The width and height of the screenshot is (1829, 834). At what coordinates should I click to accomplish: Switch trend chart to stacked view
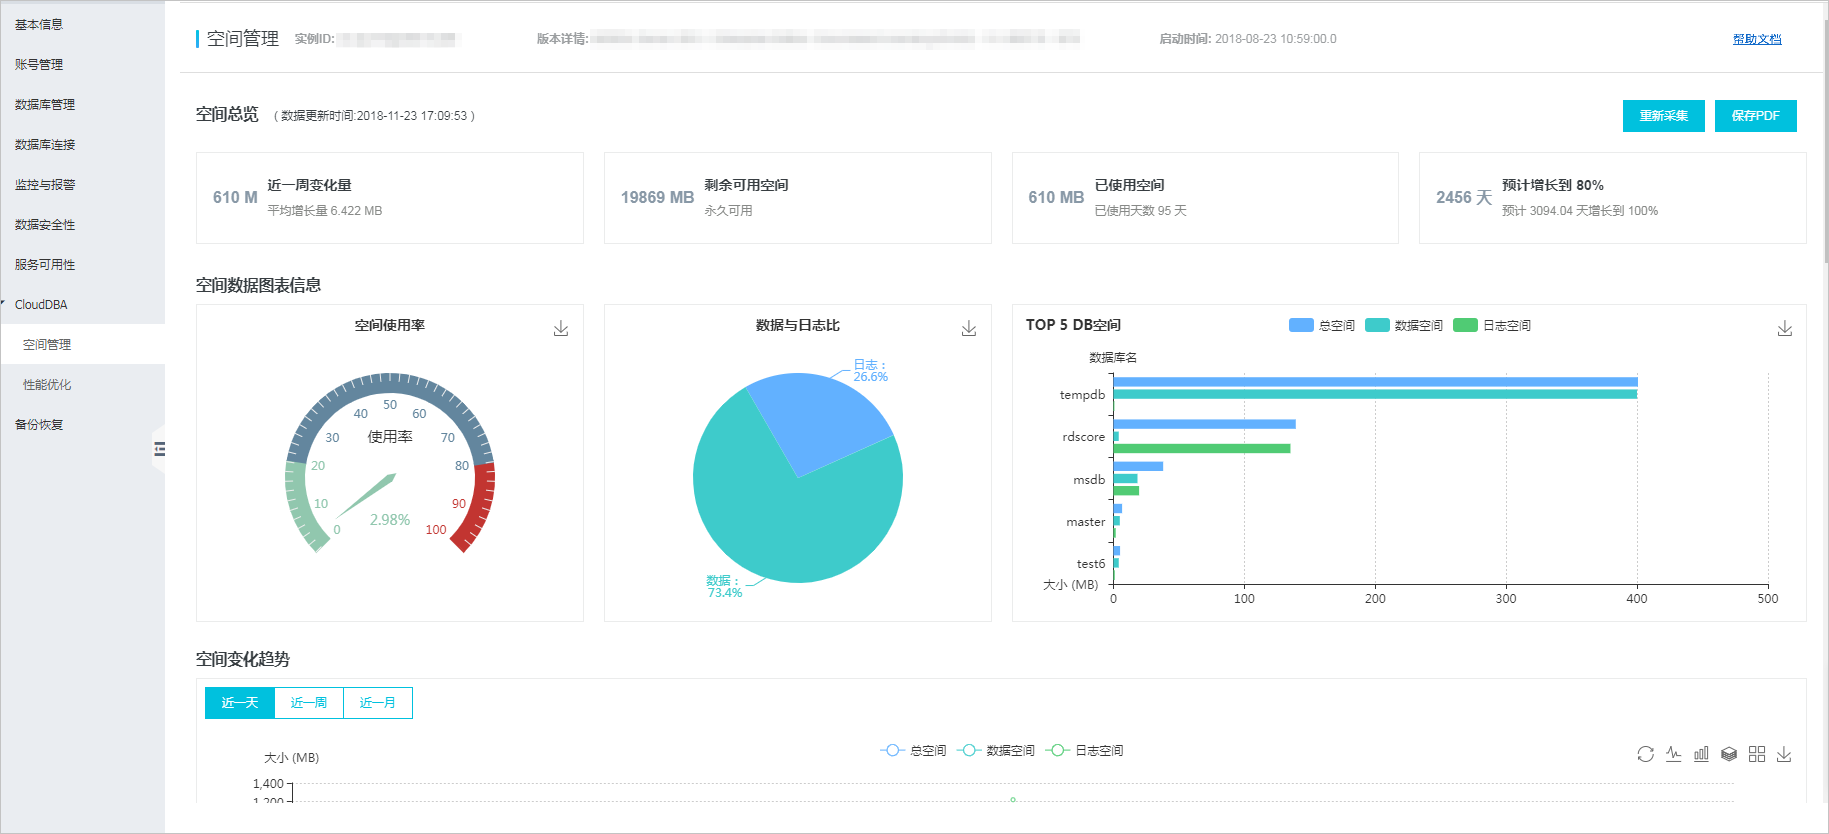[x=1729, y=754]
